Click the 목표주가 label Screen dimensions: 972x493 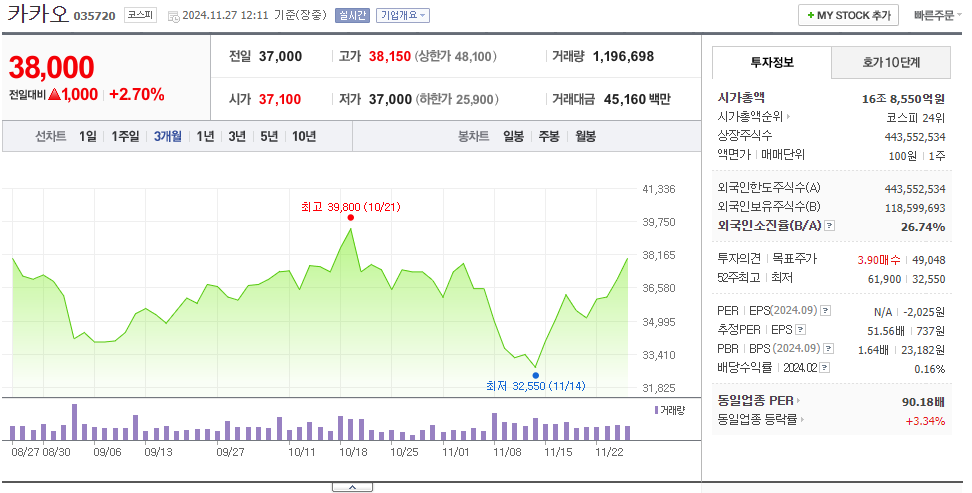click(x=795, y=259)
